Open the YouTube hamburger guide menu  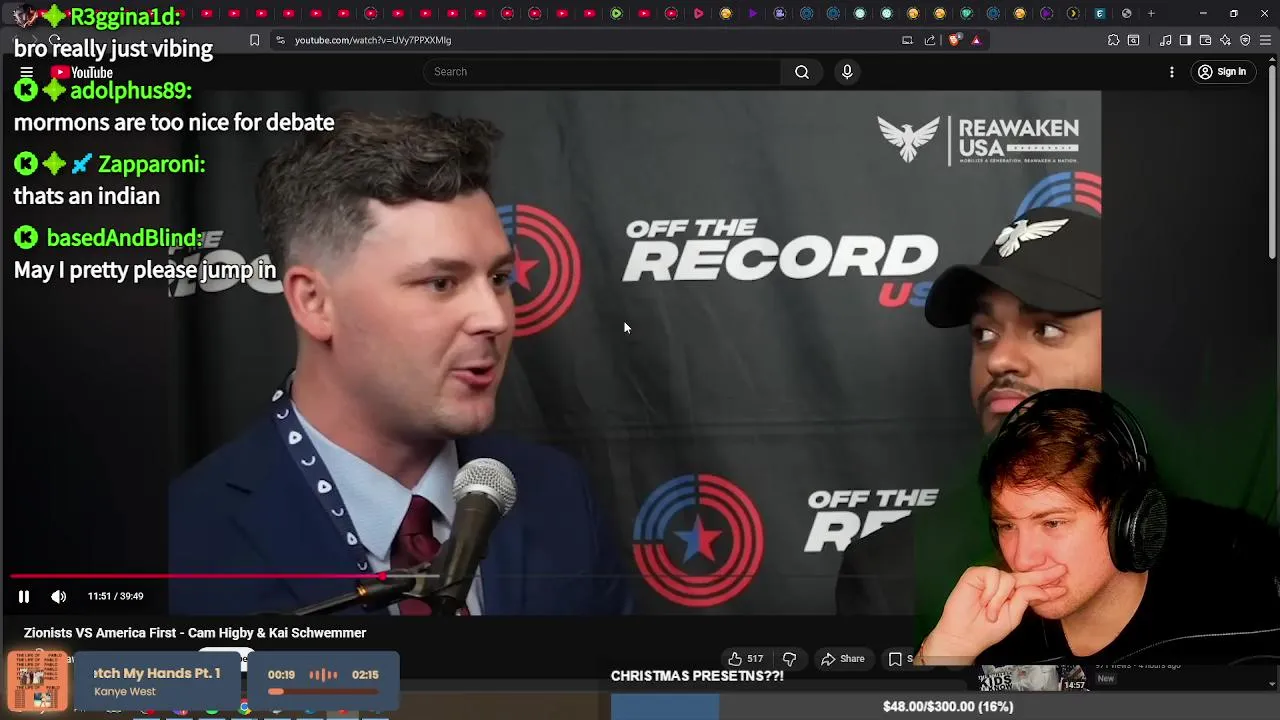(27, 72)
